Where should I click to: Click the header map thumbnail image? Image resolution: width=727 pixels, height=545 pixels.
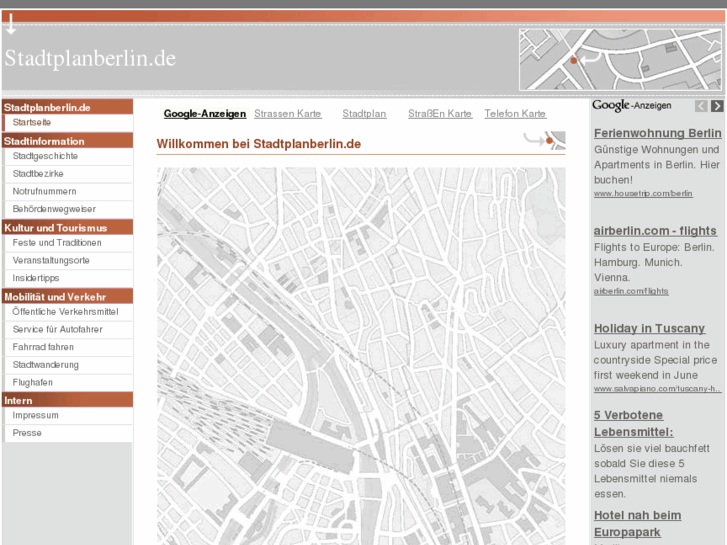620,59
